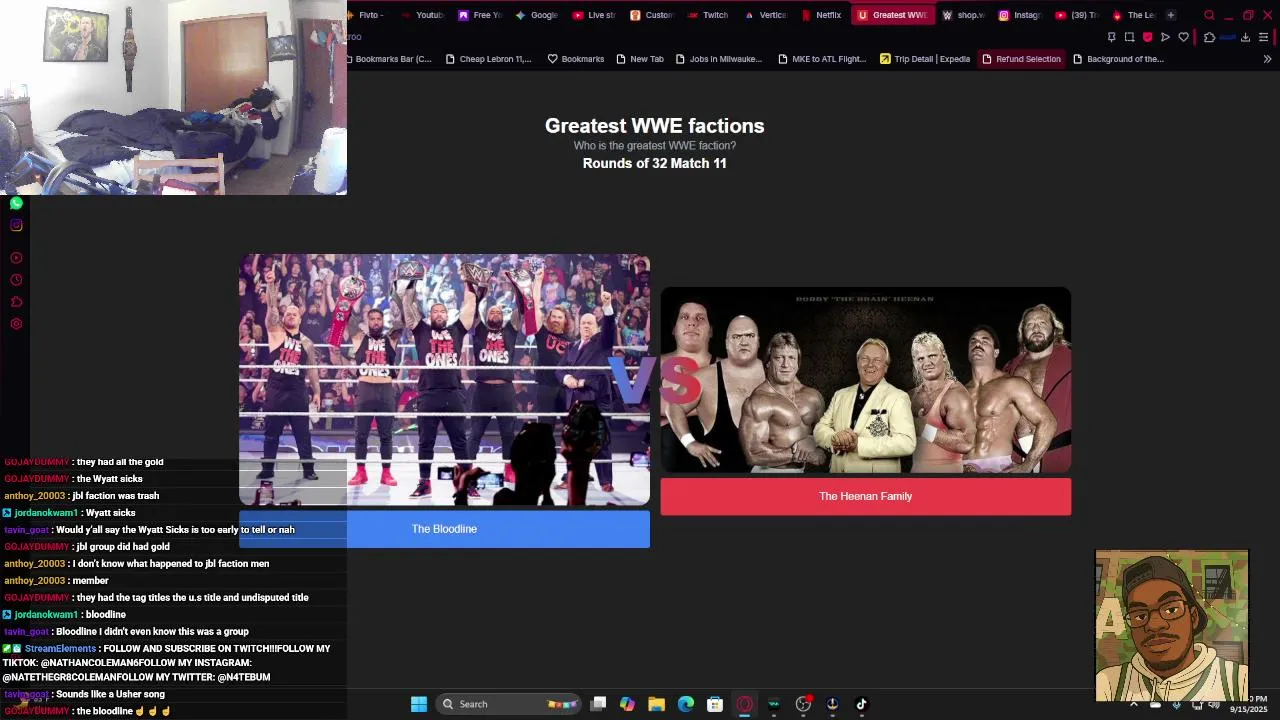Open the MKE to ATL Flight bookmark
Screen dimensions: 1280x720
[822, 59]
